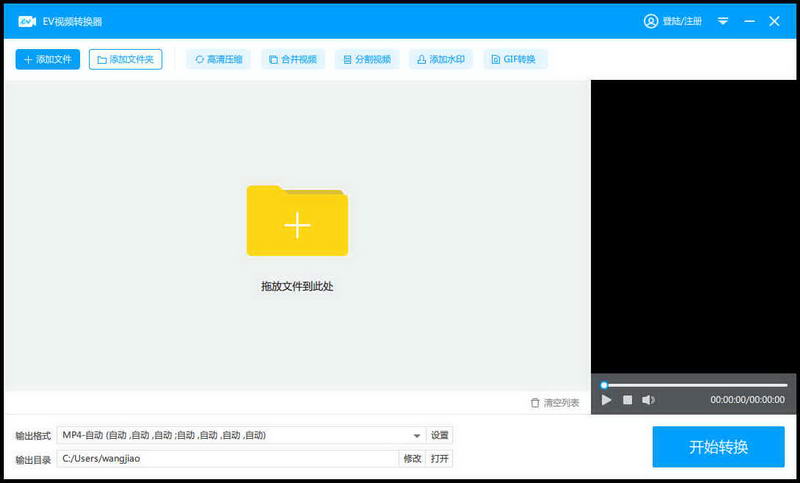Open the 分割视频 split video tool
The image size is (800, 483).
point(367,59)
